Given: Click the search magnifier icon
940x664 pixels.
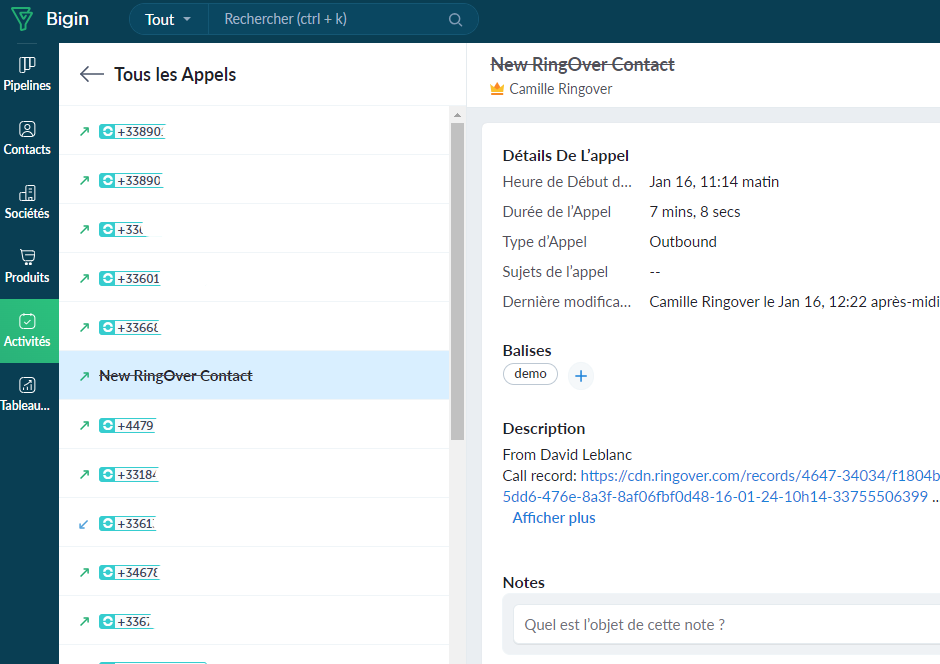Looking at the screenshot, I should 456,20.
